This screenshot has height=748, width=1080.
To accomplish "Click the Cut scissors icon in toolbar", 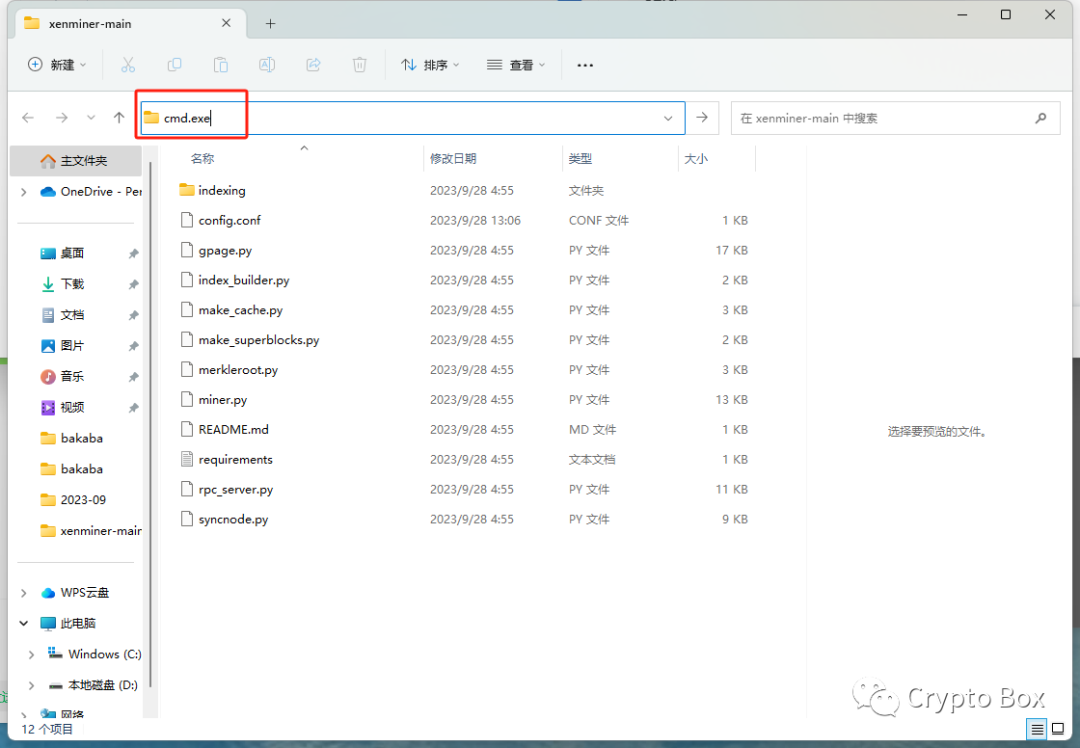I will 128,65.
